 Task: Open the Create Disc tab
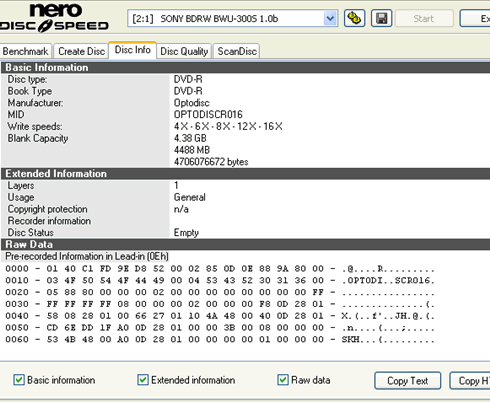[x=81, y=51]
